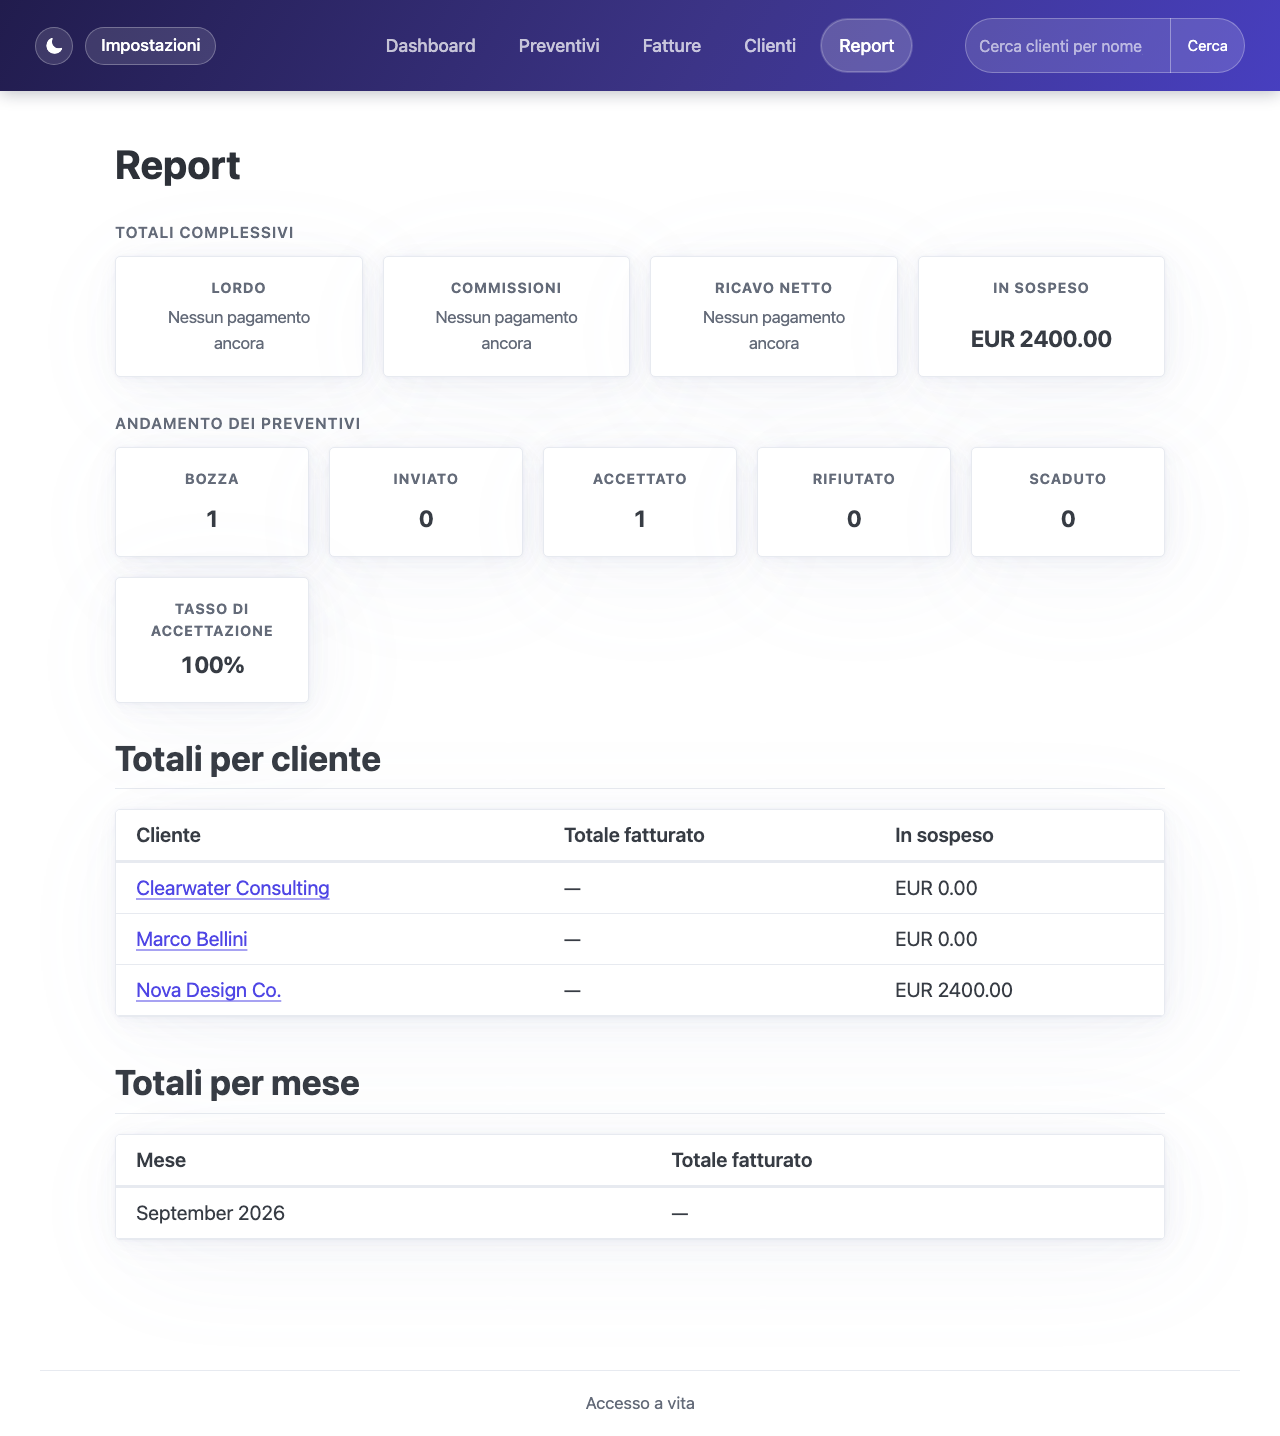Click the 'In sospeso' column header
Screen dimensions: 1280x1436
click(x=944, y=835)
